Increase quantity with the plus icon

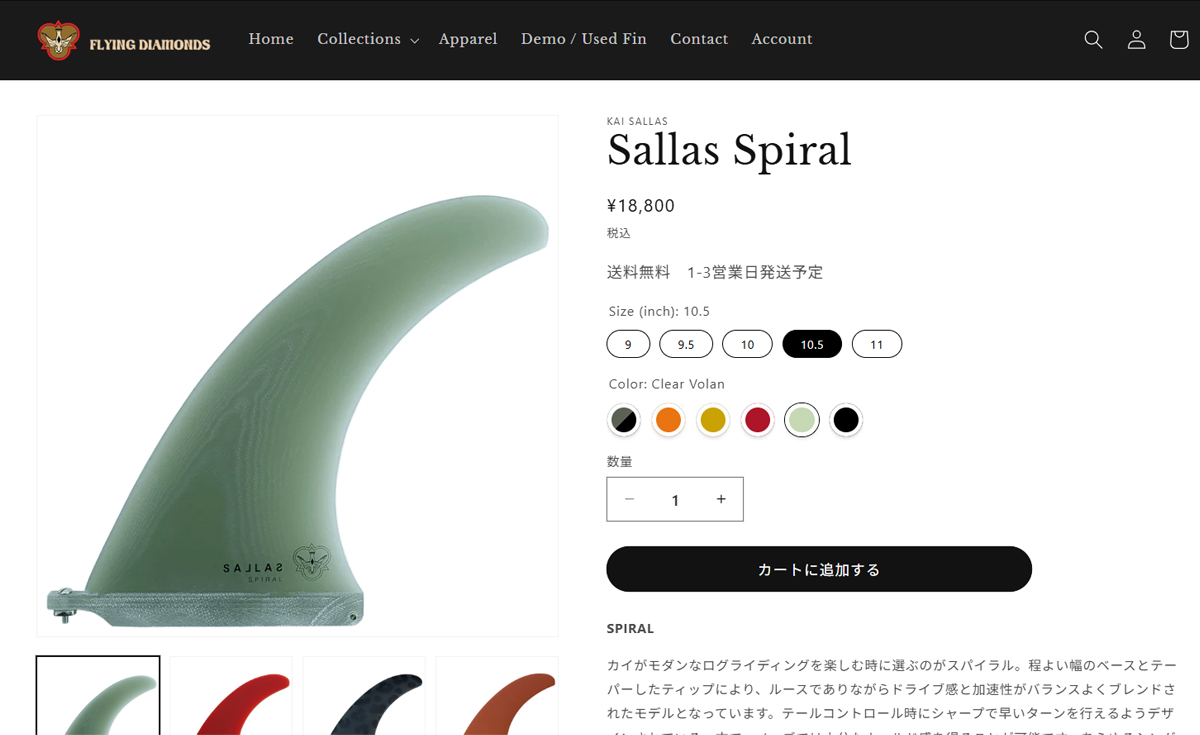coord(721,499)
